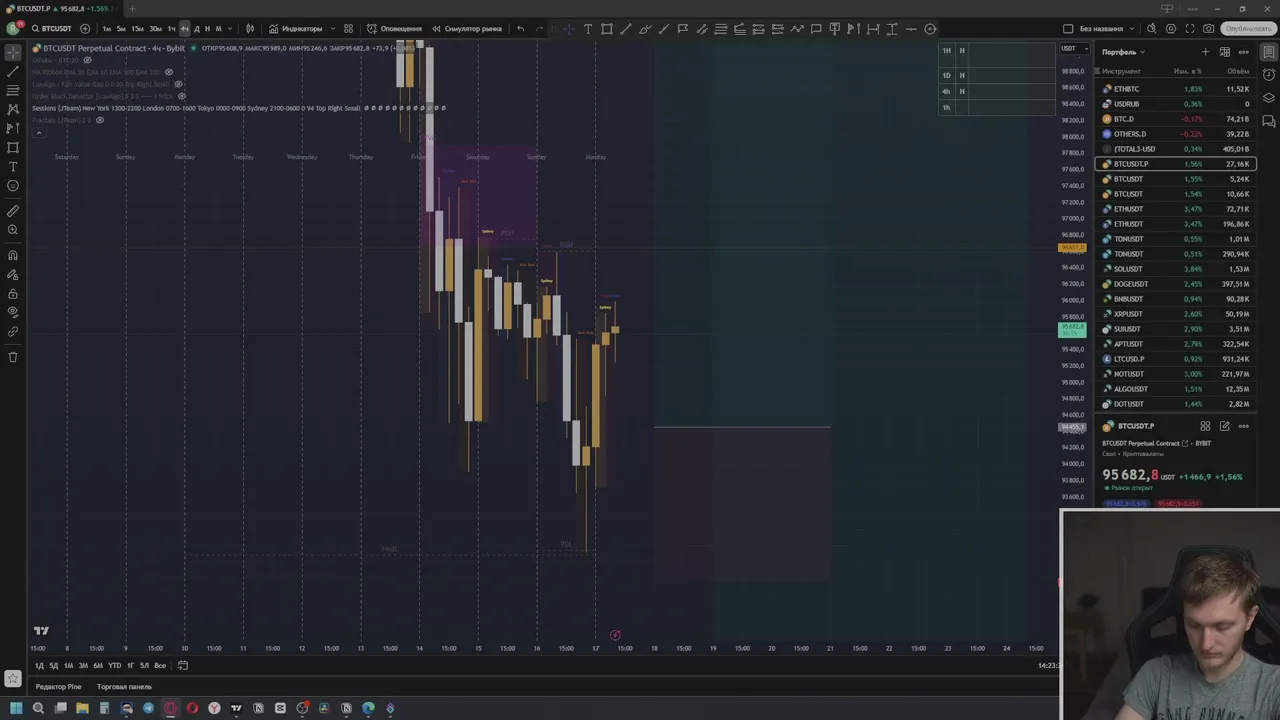
Task: Click the Опубликовать publish button
Action: [1249, 29]
